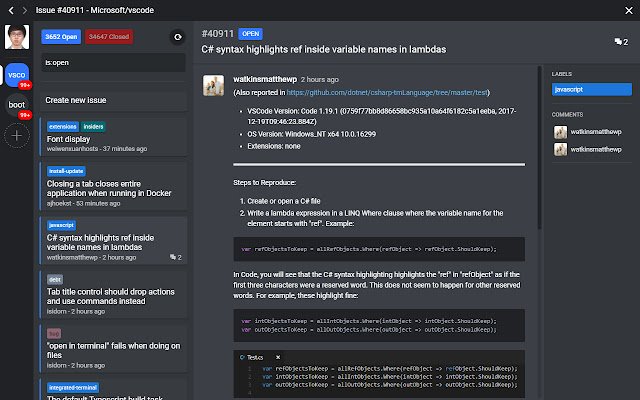Show 34647 Closed issues
Screen dimensions: 640x400
(x=109, y=37)
